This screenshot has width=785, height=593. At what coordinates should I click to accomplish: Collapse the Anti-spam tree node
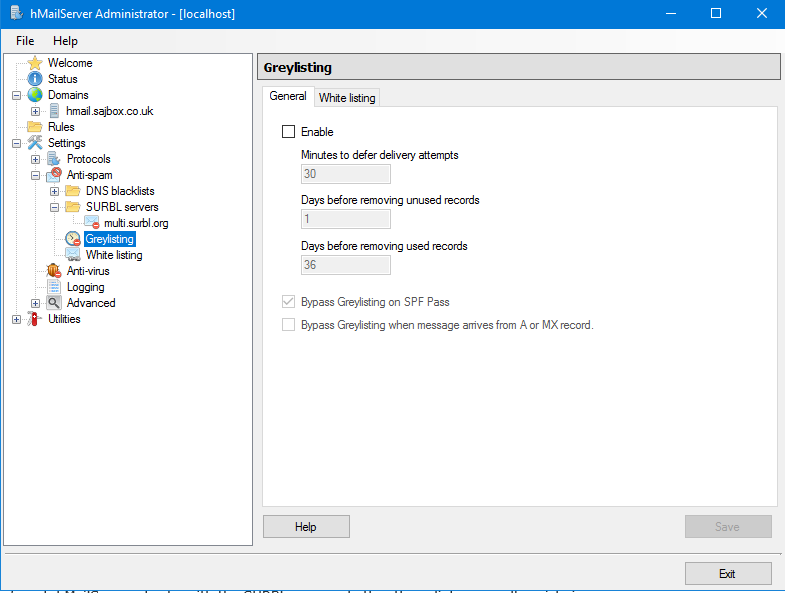[x=36, y=175]
